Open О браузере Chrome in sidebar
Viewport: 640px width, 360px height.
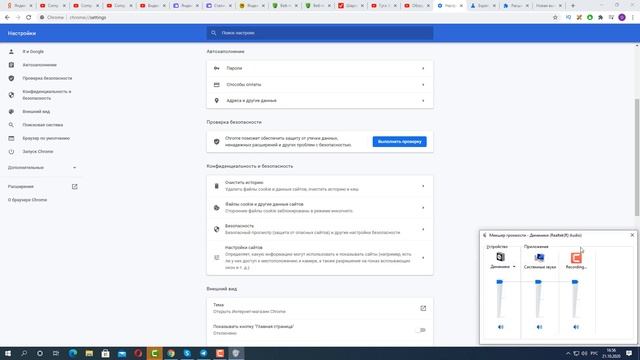27,200
